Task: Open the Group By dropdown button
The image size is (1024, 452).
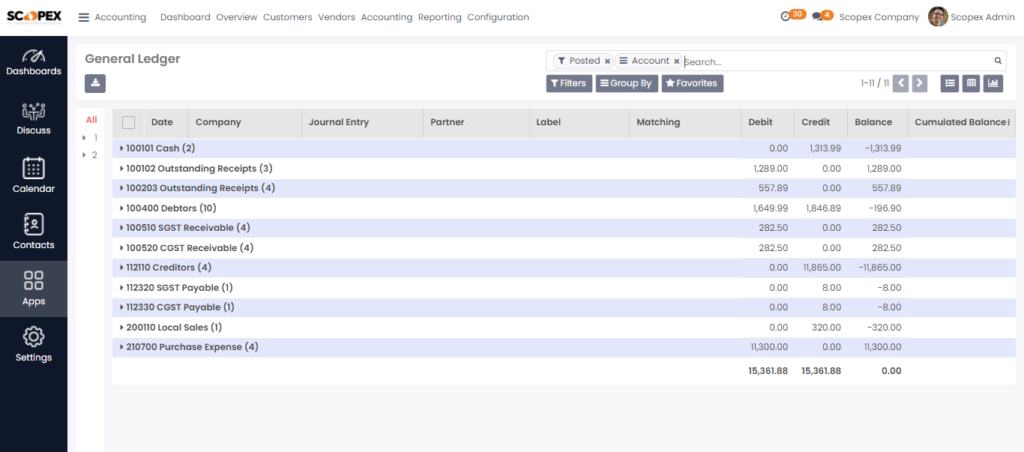Action: tap(626, 84)
